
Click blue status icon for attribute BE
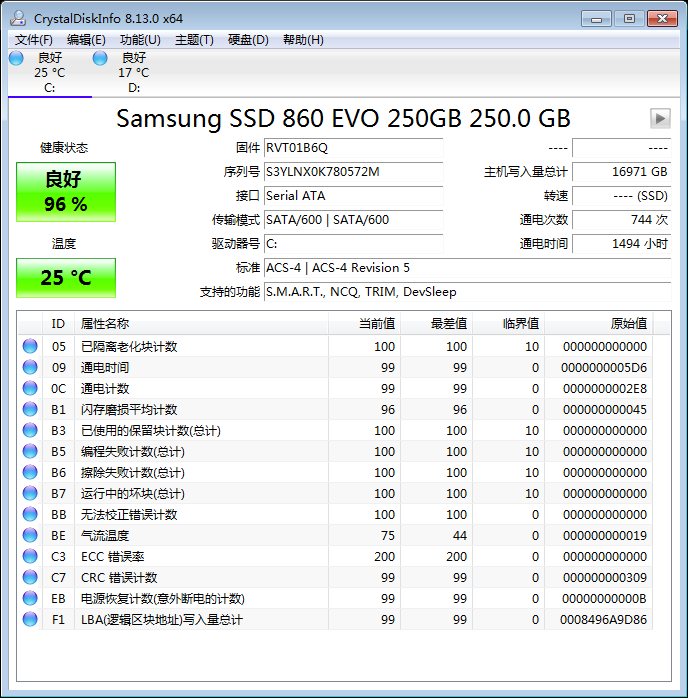tap(31, 536)
